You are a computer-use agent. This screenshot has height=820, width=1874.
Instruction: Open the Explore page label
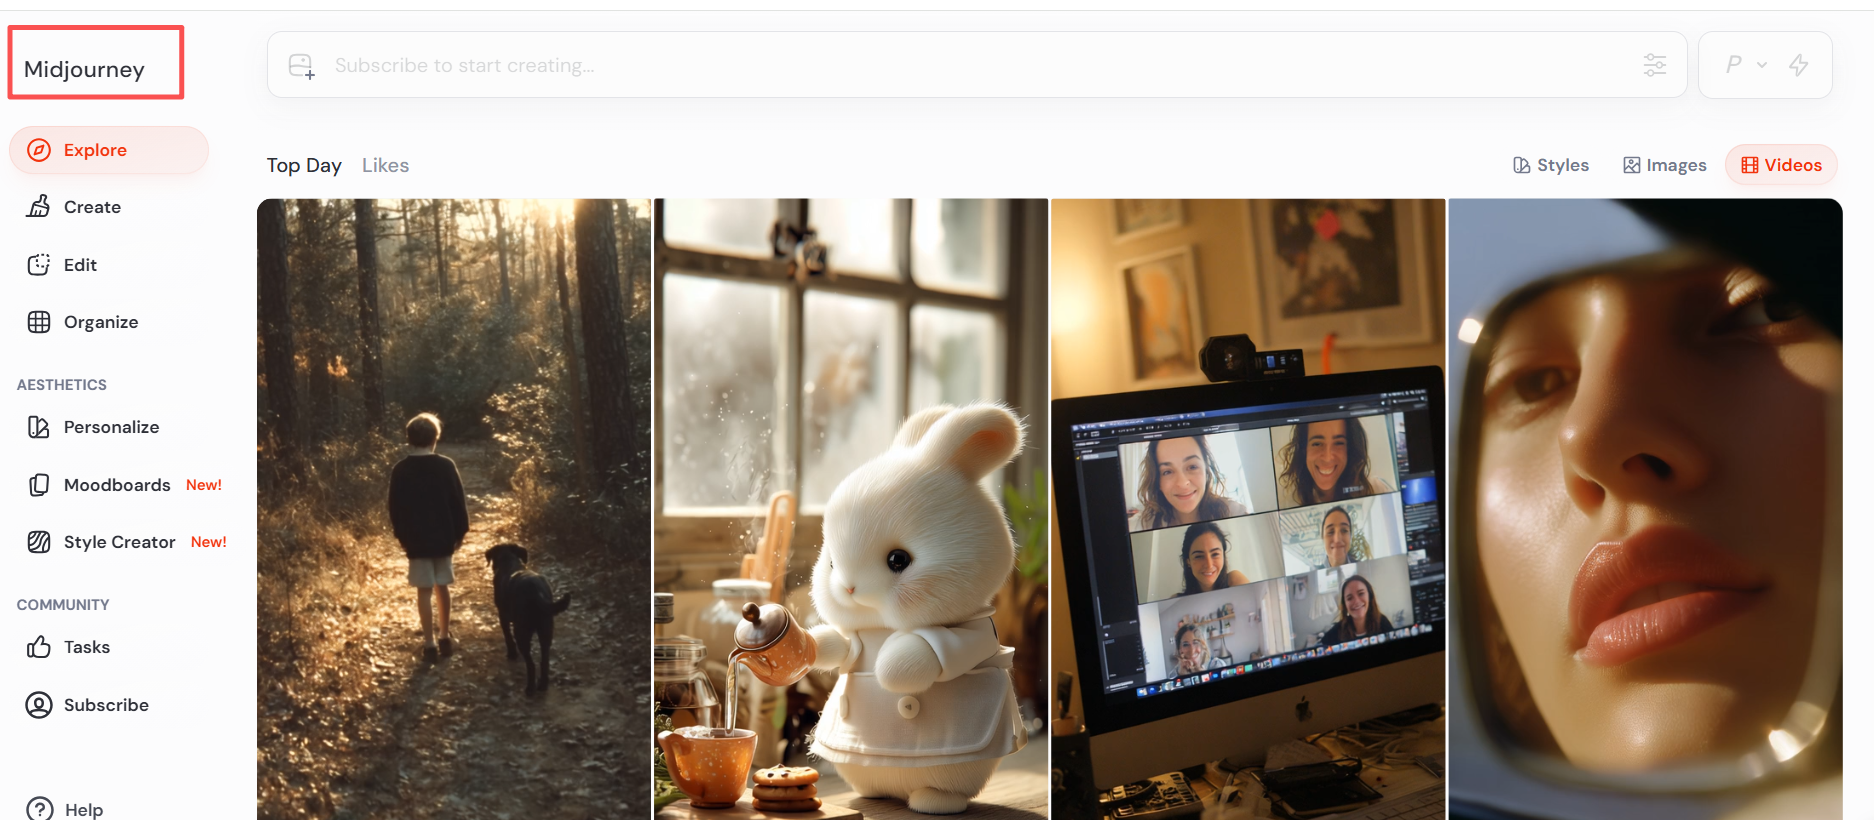95,150
